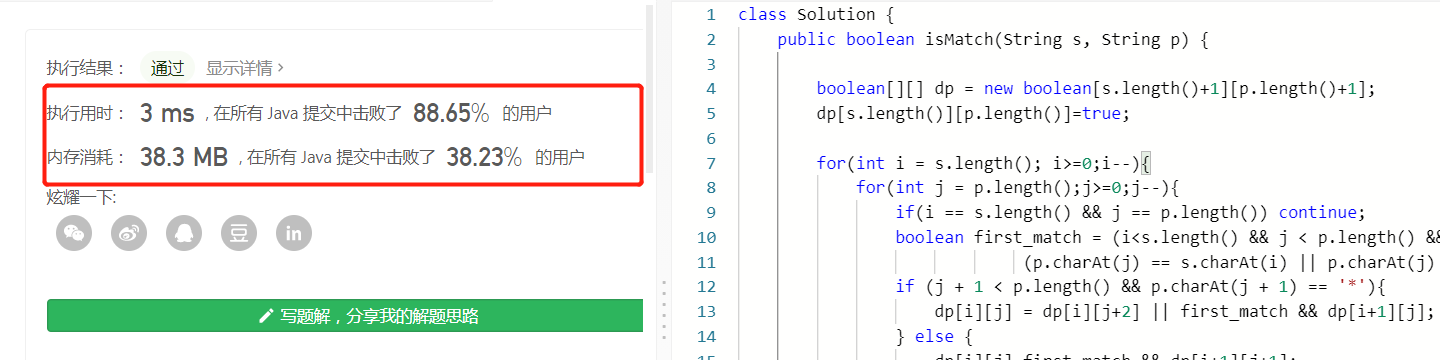This screenshot has width=1440, height=360.
Task: Share result via LinkedIn icon
Action: point(294,233)
